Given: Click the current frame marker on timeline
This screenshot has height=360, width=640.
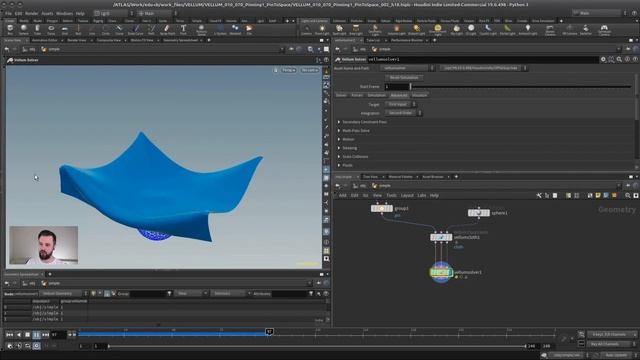Looking at the screenshot, I should coord(269,332).
